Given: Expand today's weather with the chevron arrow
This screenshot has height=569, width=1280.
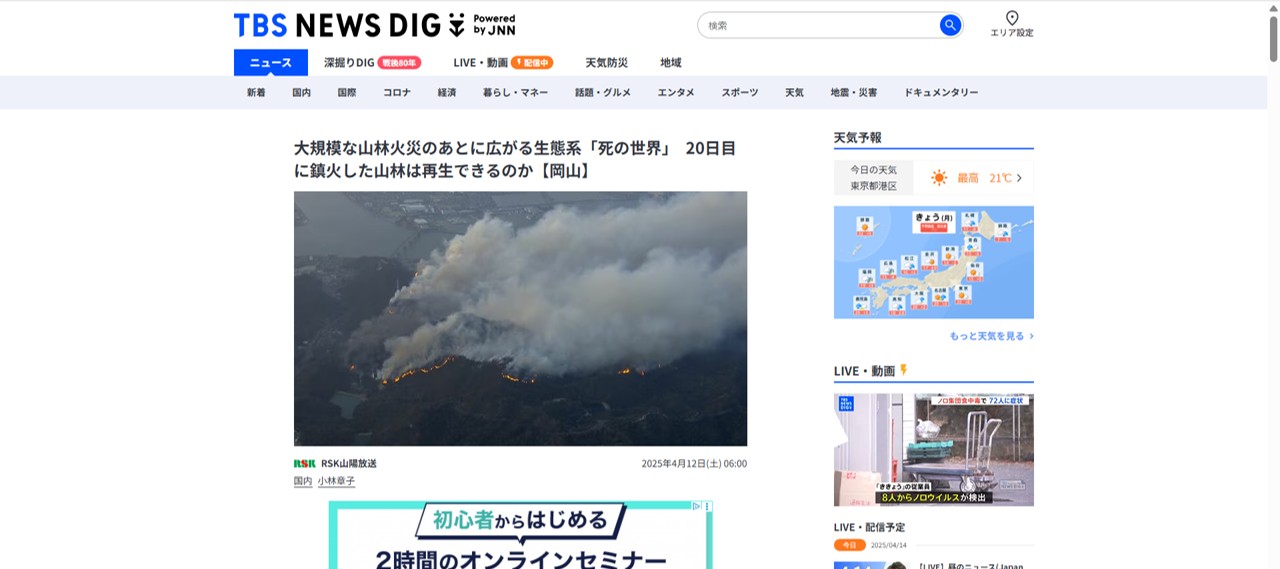Looking at the screenshot, I should click(1019, 178).
